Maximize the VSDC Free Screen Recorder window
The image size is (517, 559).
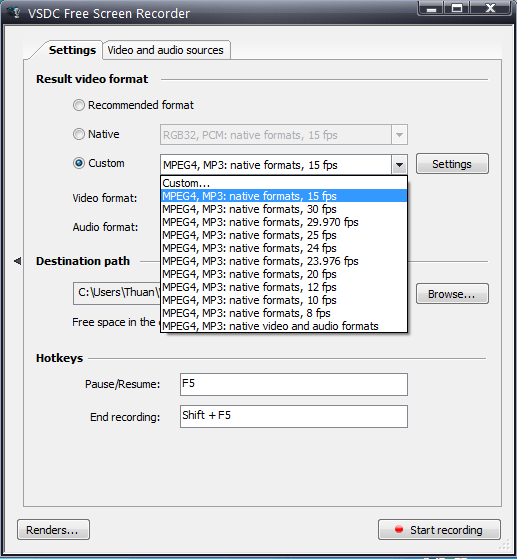pos(457,8)
